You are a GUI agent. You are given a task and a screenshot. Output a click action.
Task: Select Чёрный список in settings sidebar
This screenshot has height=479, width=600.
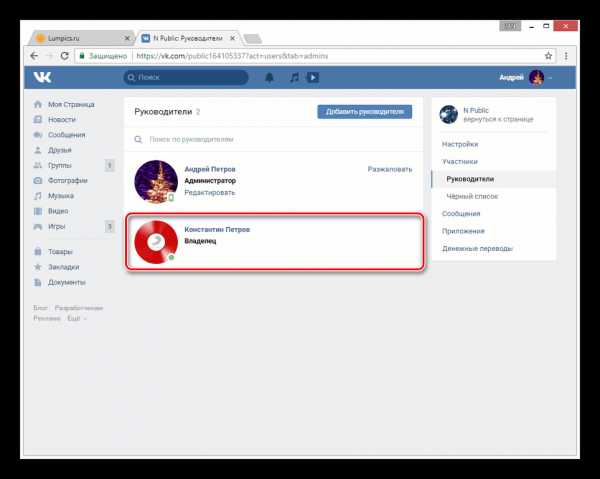pyautogui.click(x=472, y=196)
